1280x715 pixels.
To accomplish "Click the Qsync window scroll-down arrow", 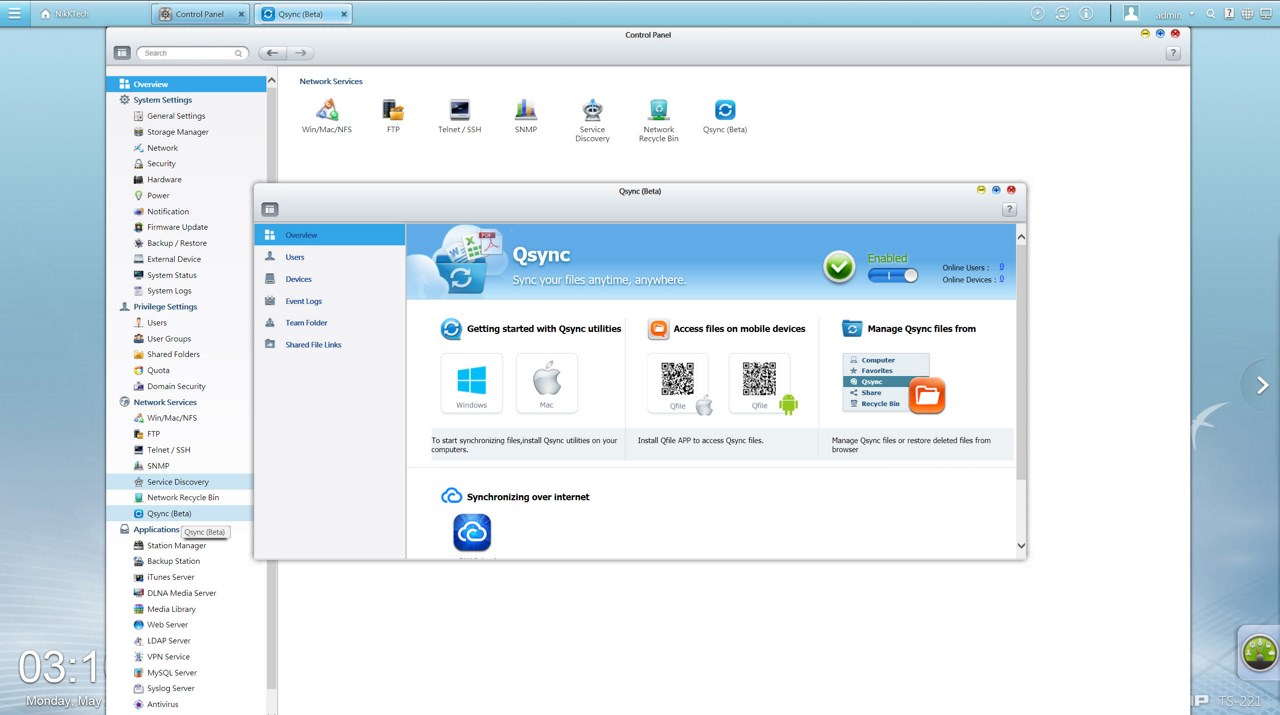I will coord(1021,546).
